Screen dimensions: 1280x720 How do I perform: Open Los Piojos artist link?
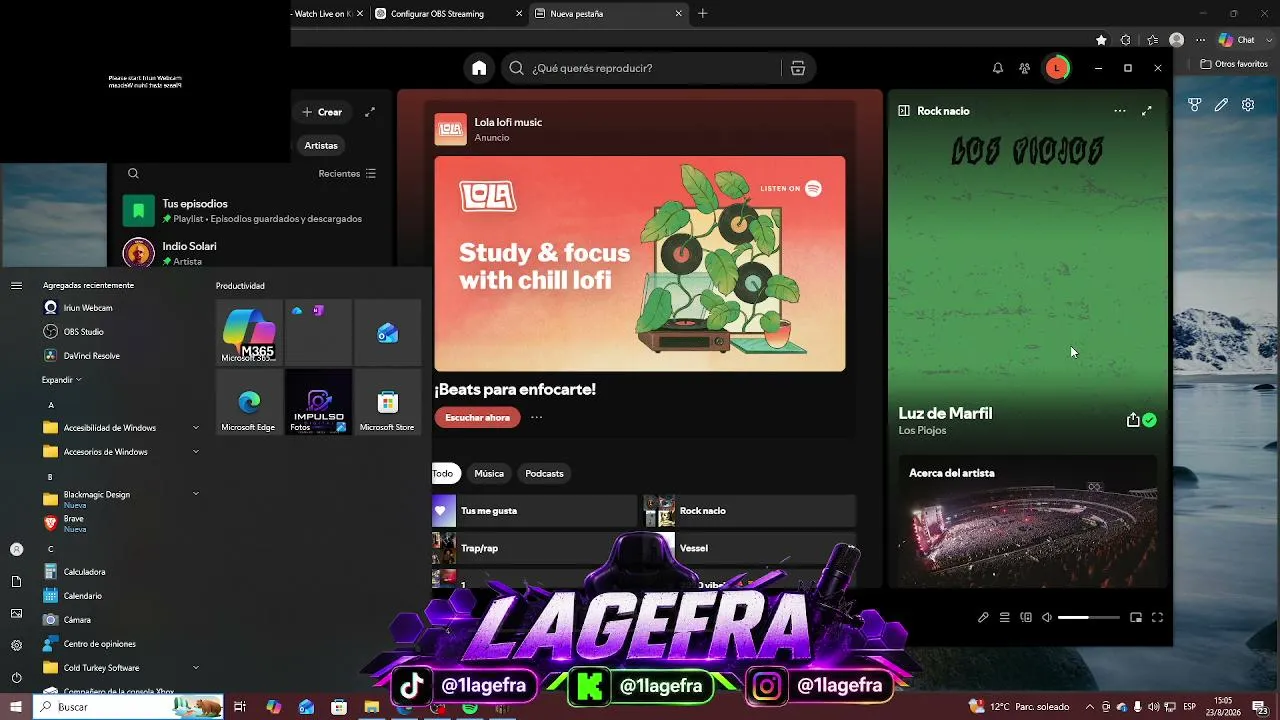[x=922, y=431]
